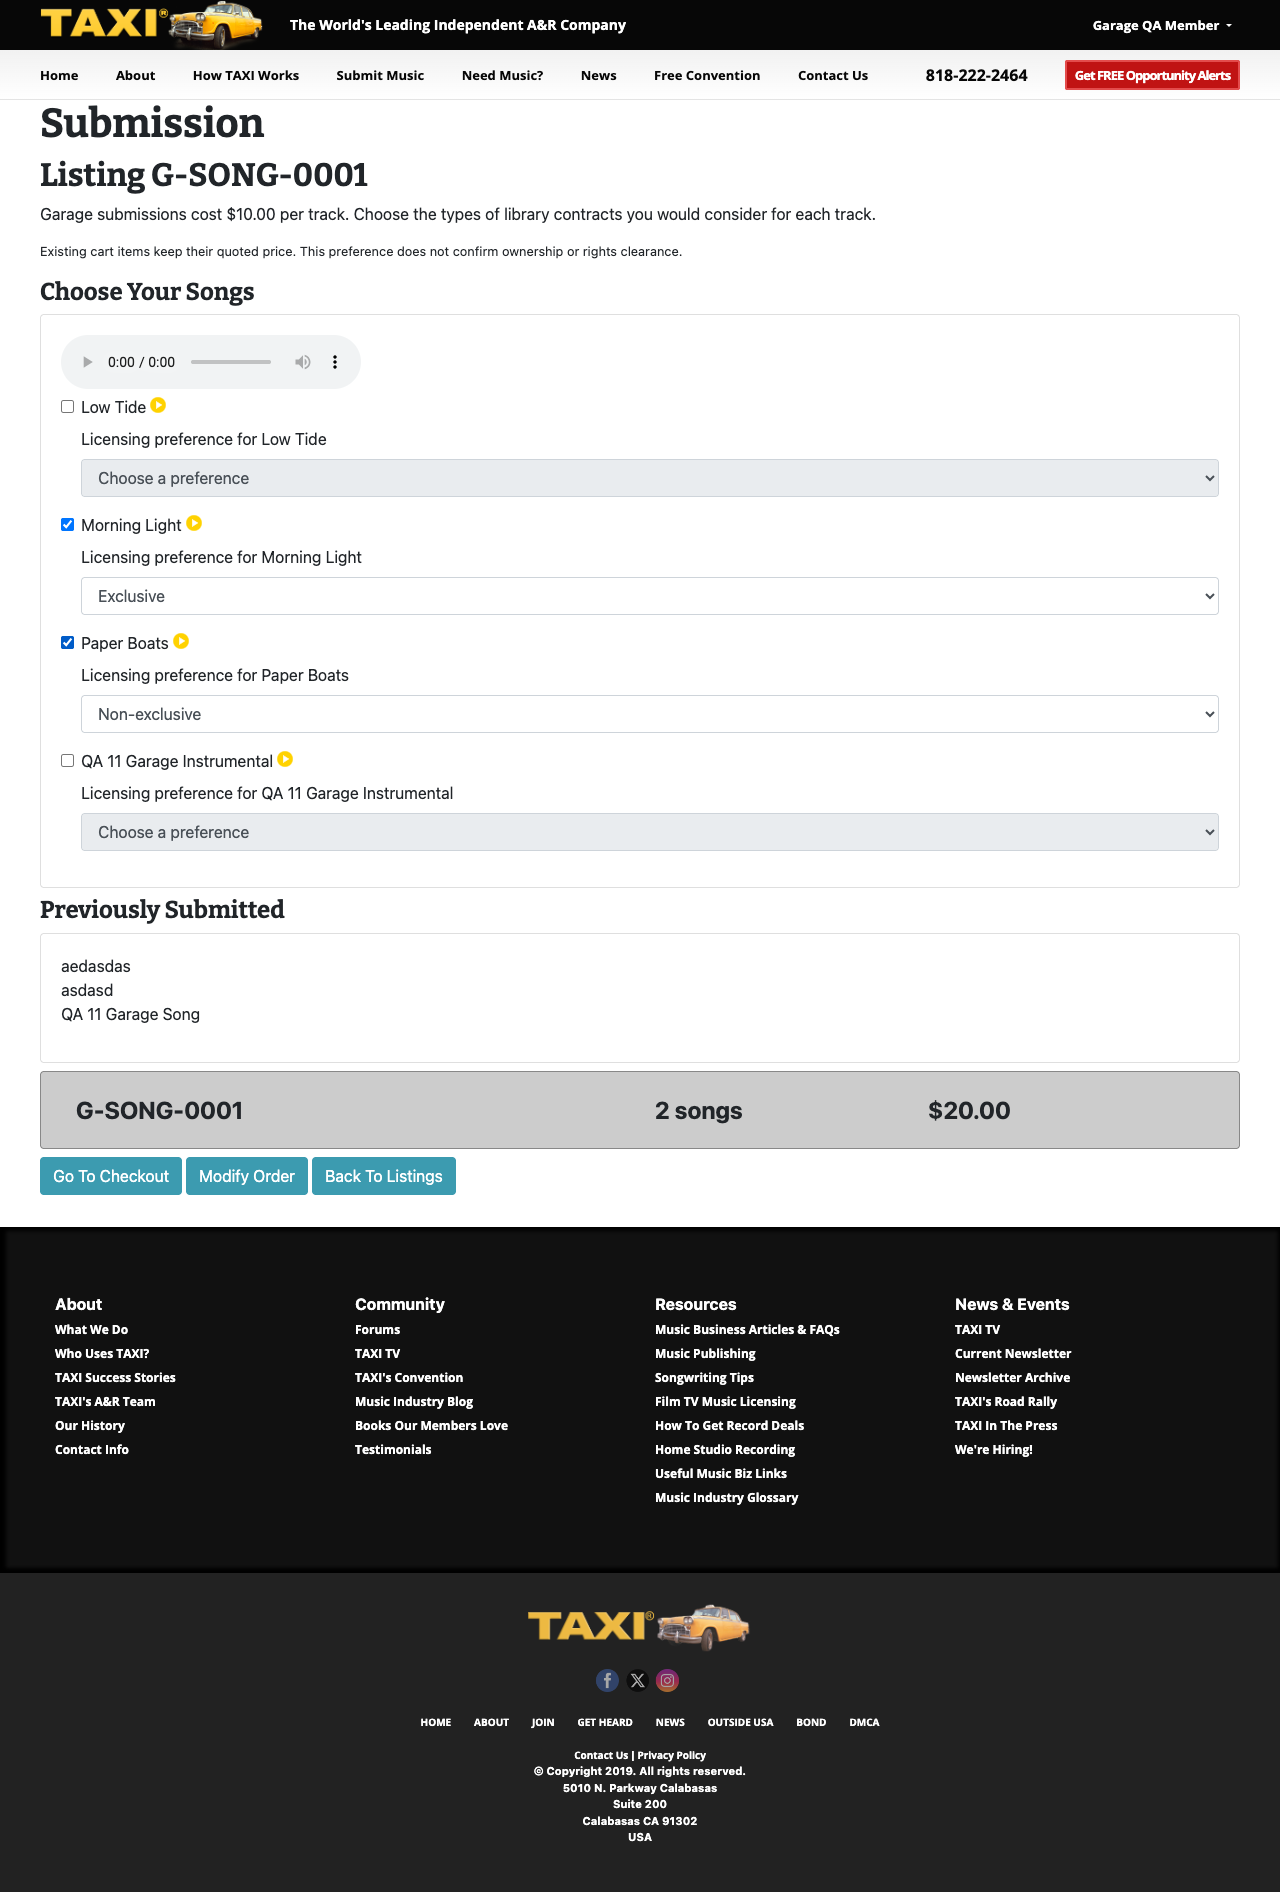Click JOIN in the bottom footer menu
The height and width of the screenshot is (1892, 1280).
[x=543, y=1722]
